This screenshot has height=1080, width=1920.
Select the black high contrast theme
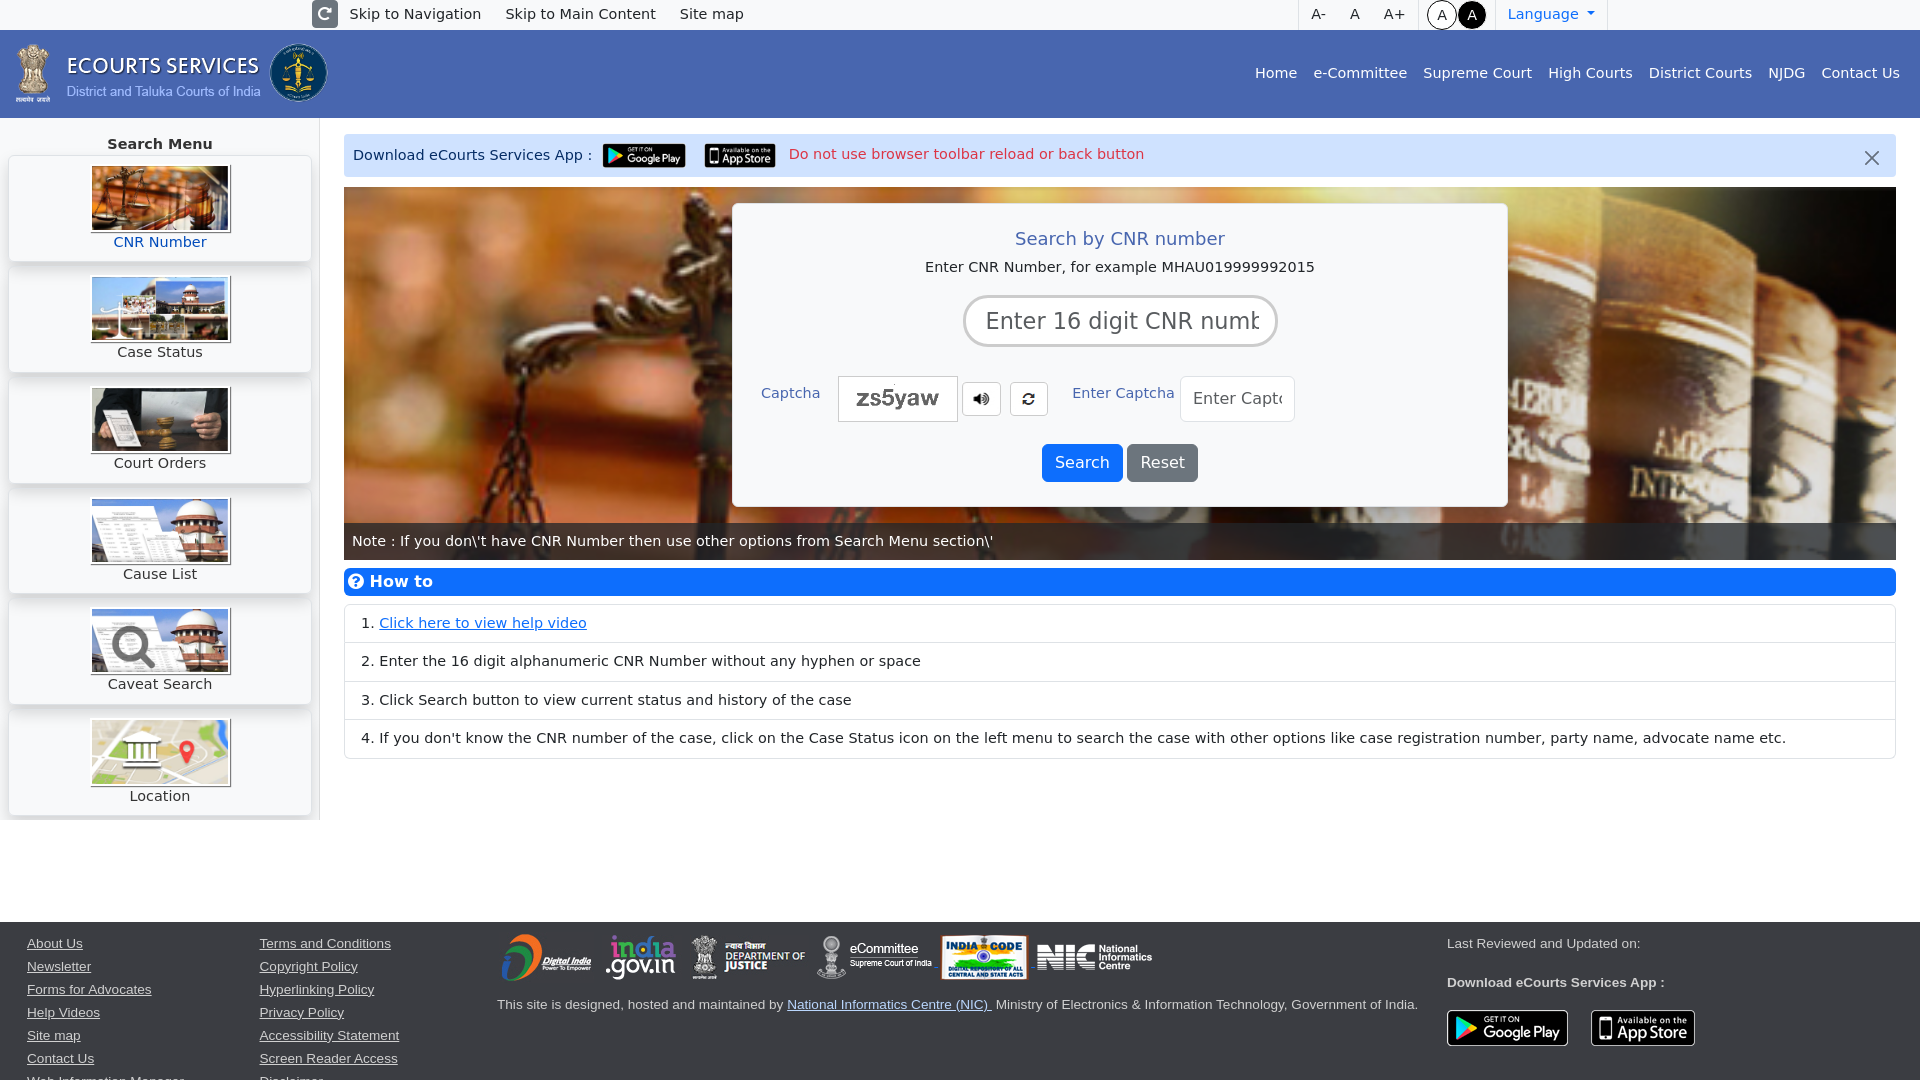point(1472,15)
